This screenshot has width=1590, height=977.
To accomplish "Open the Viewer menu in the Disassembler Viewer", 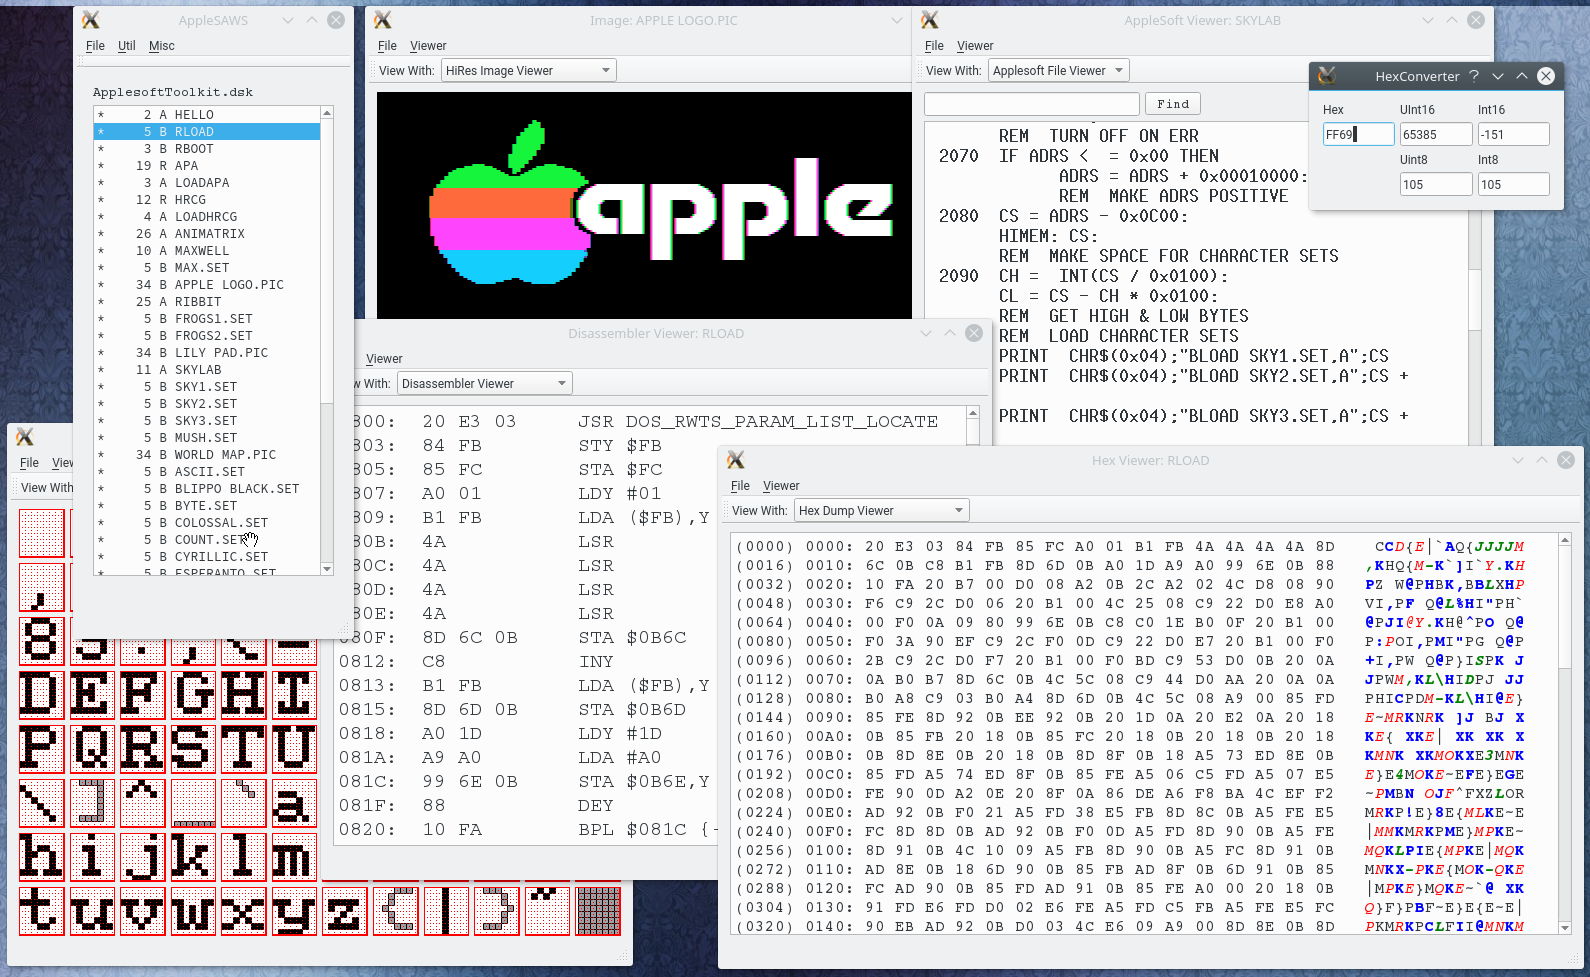I will point(384,359).
